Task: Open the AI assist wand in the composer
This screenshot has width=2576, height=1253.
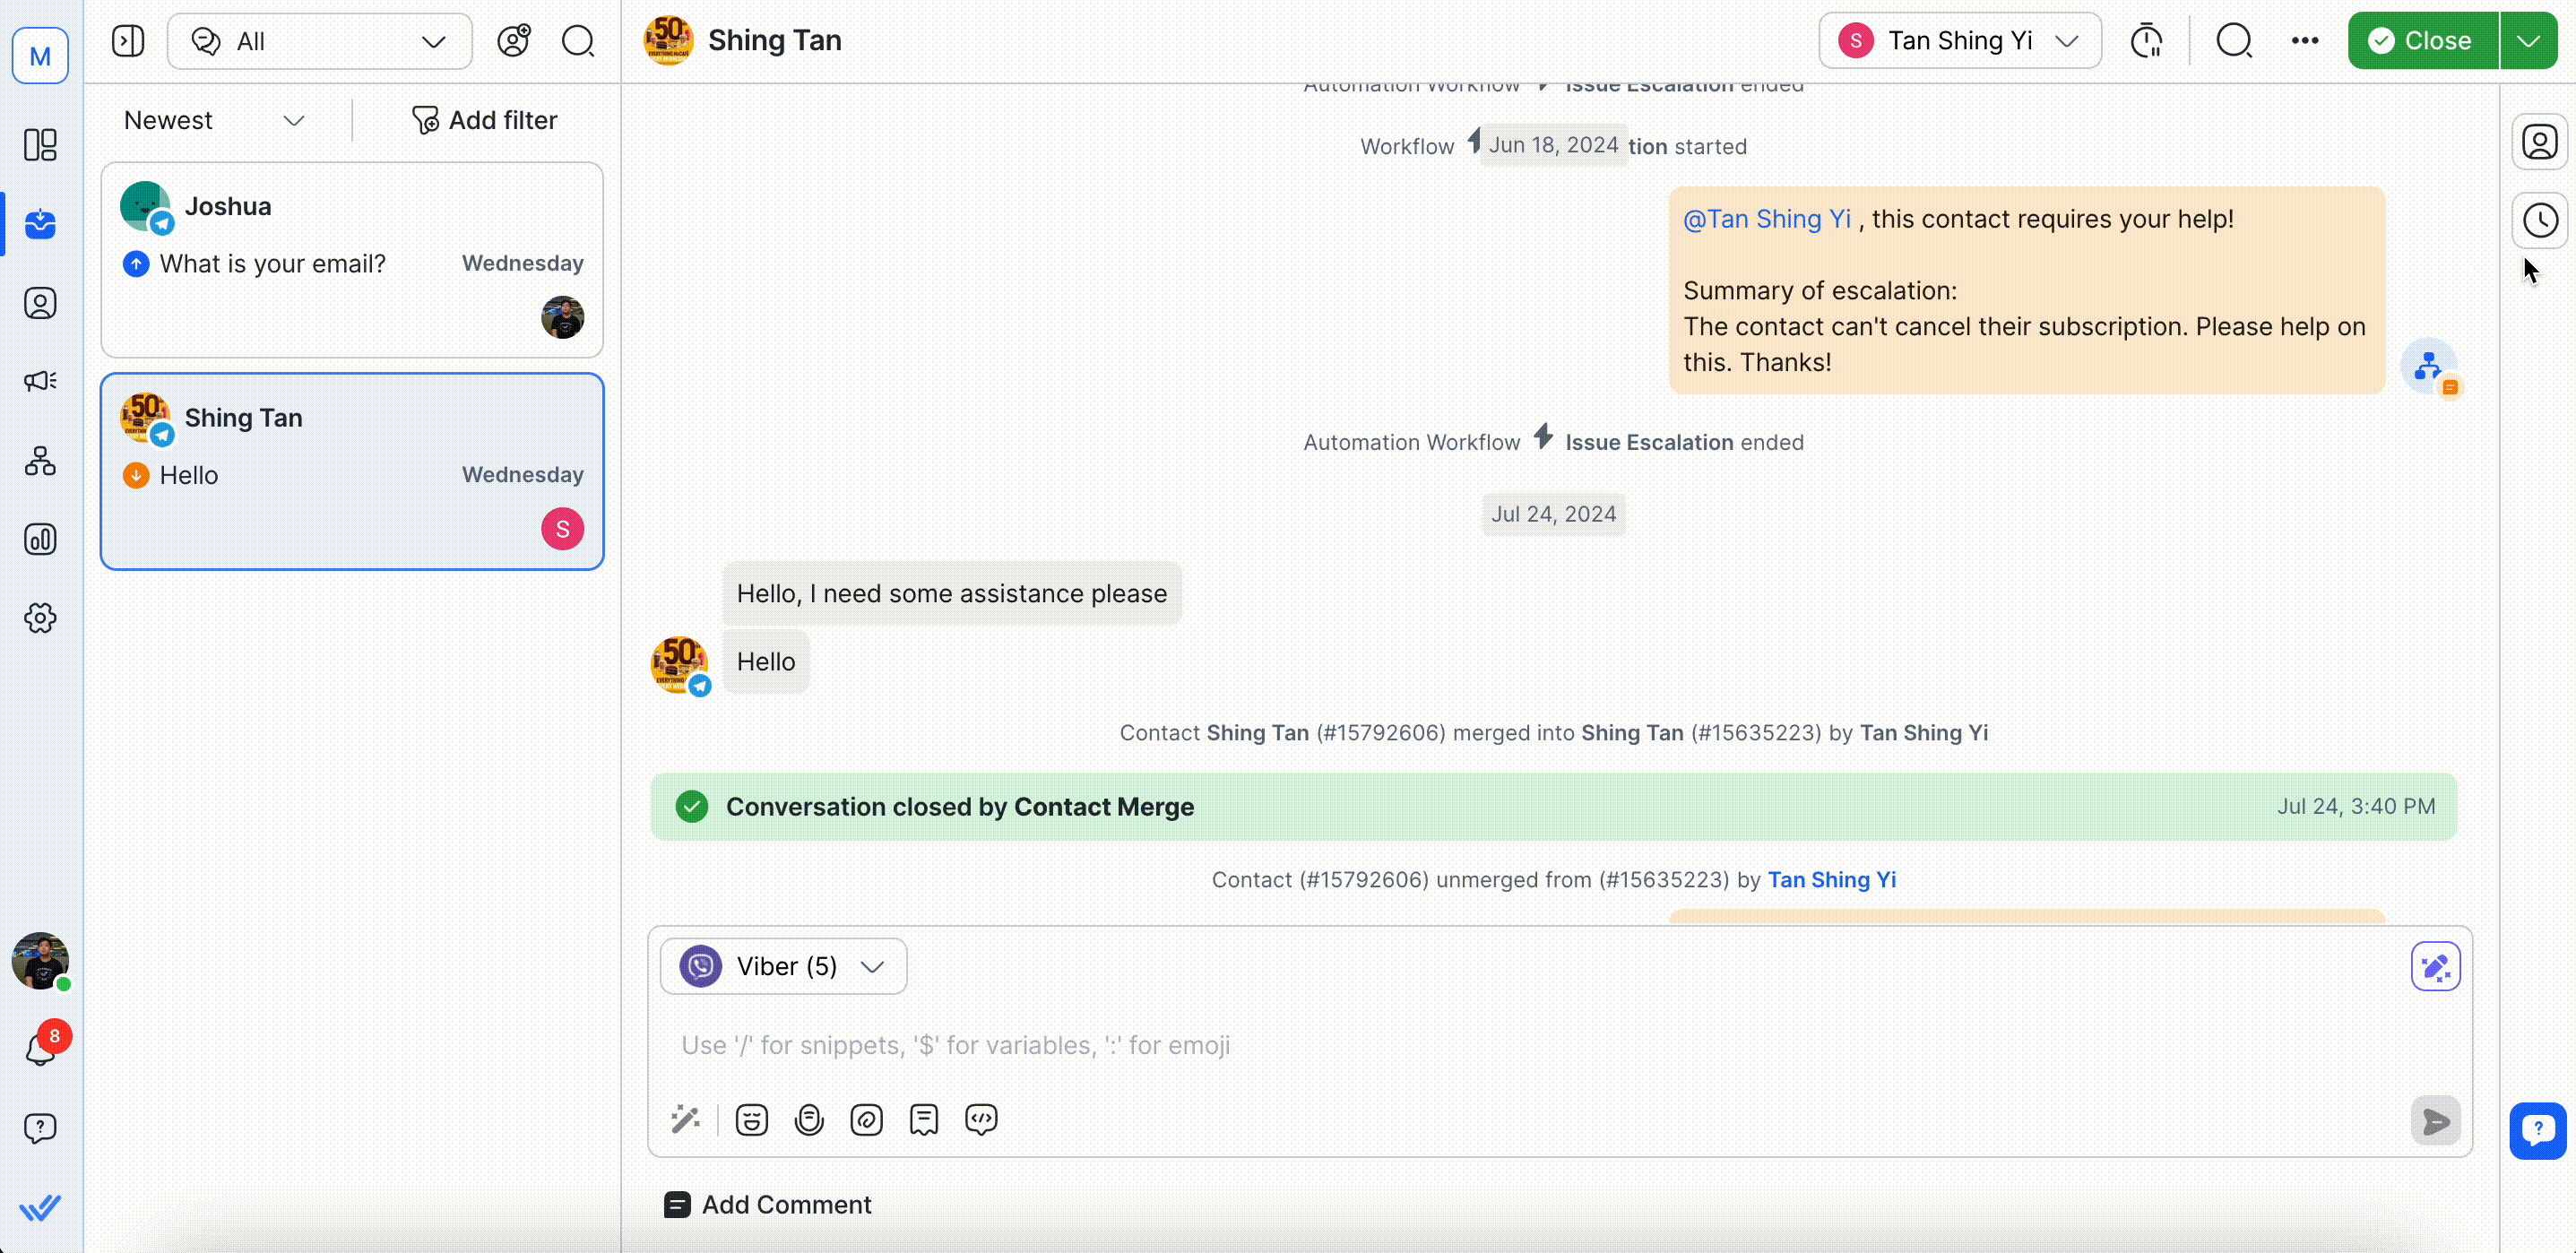Action: pyautogui.click(x=686, y=1119)
